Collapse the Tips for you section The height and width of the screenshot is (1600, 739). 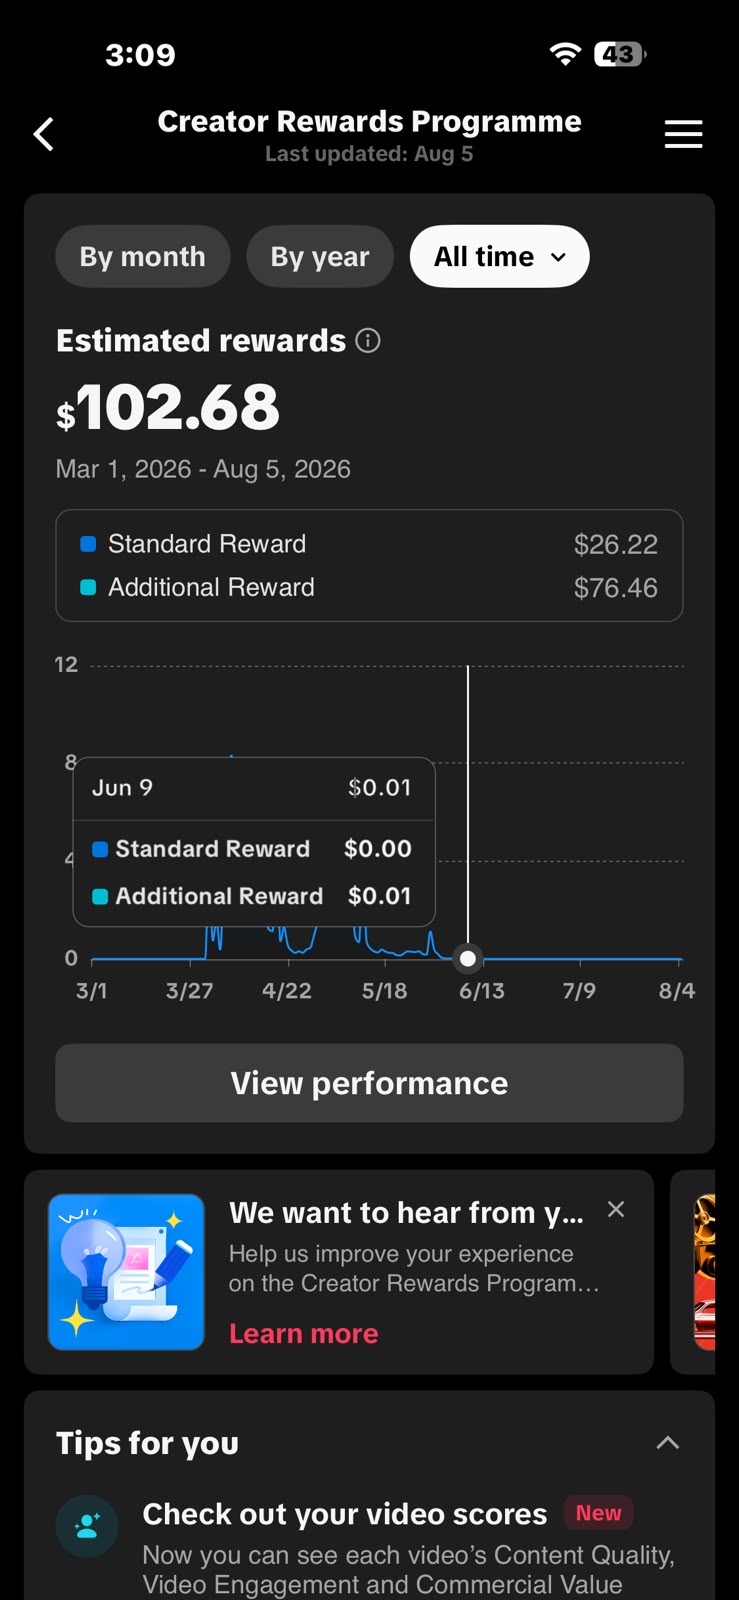(667, 1443)
